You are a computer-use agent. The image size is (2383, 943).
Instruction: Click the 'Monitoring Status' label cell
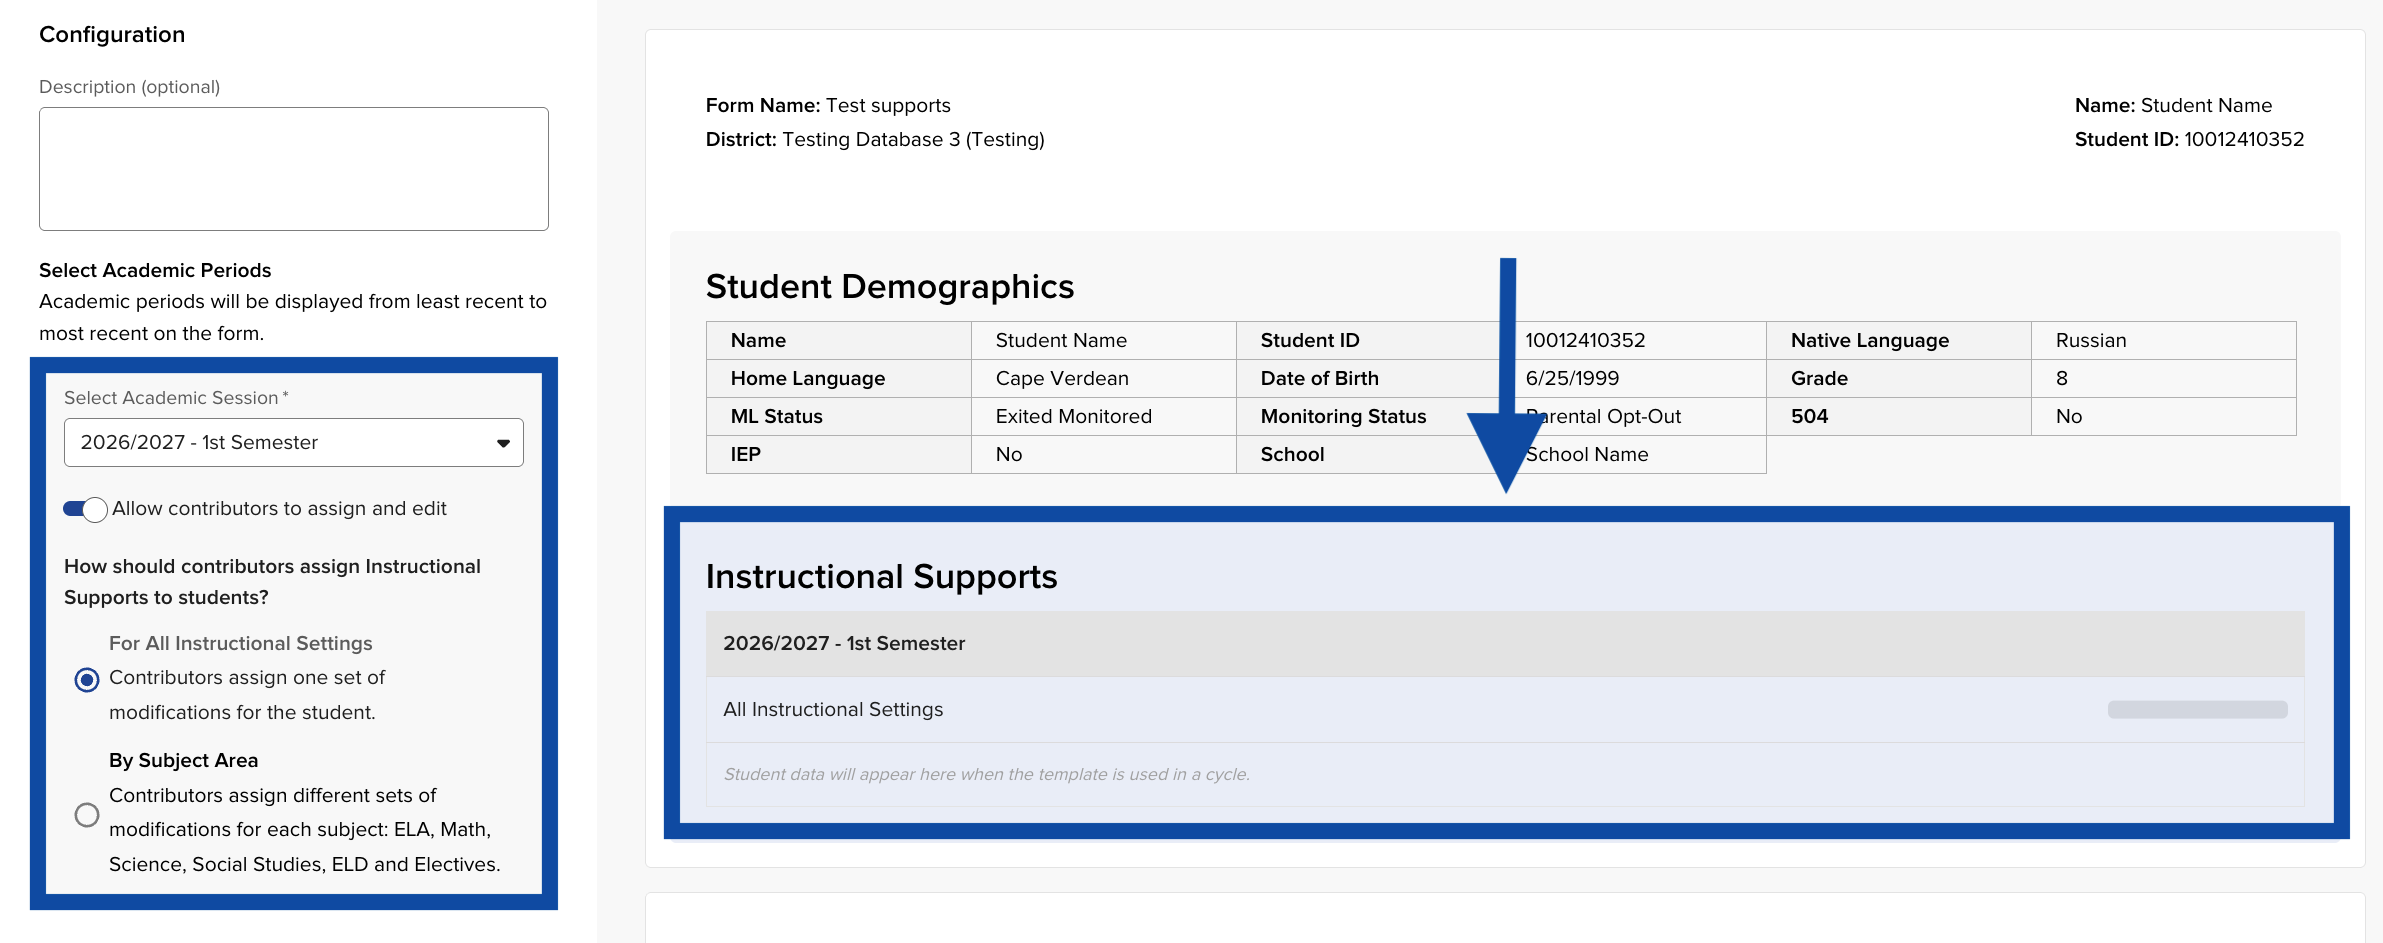coord(1369,416)
